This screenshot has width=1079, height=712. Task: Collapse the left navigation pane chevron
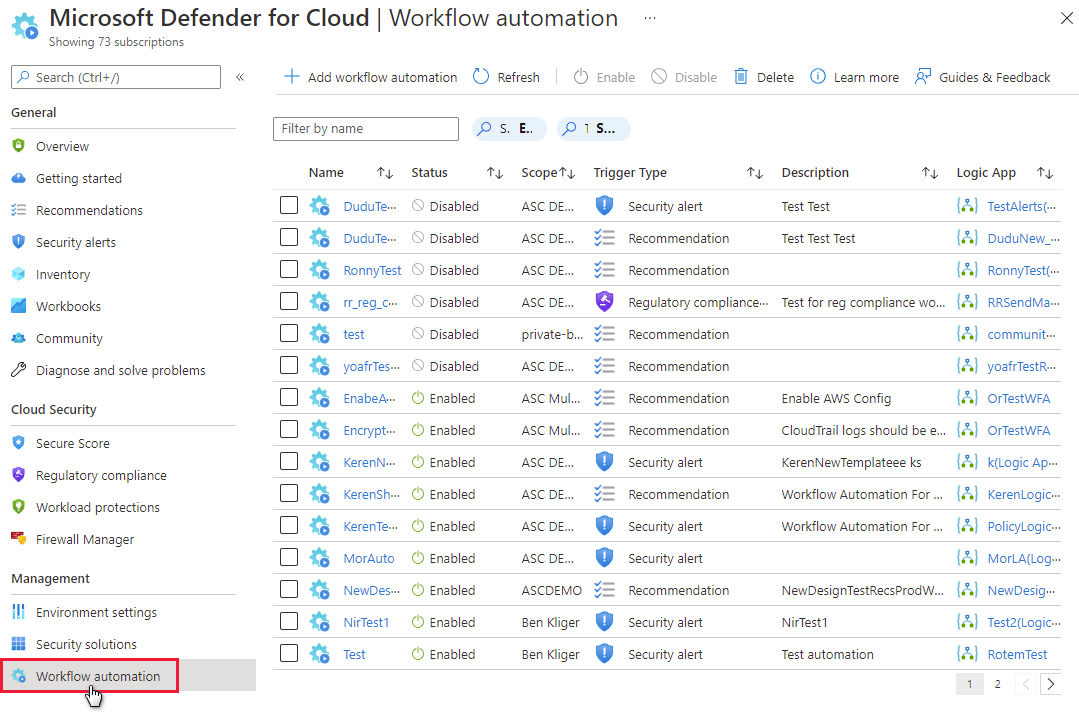tap(240, 77)
